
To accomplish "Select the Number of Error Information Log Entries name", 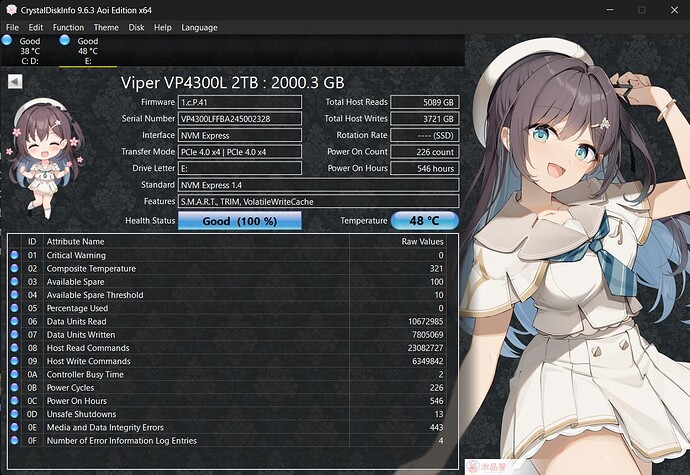I will 121,440.
